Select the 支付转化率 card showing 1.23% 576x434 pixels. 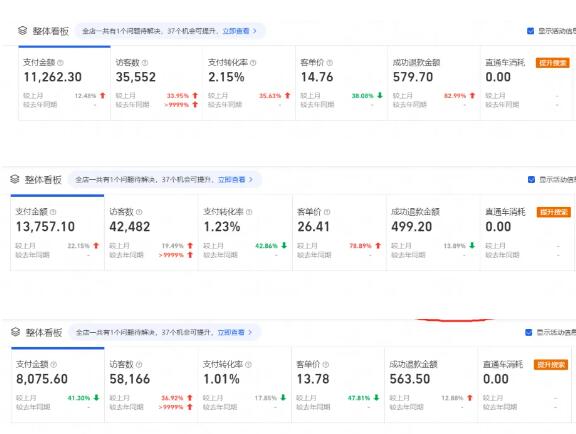tap(245, 233)
